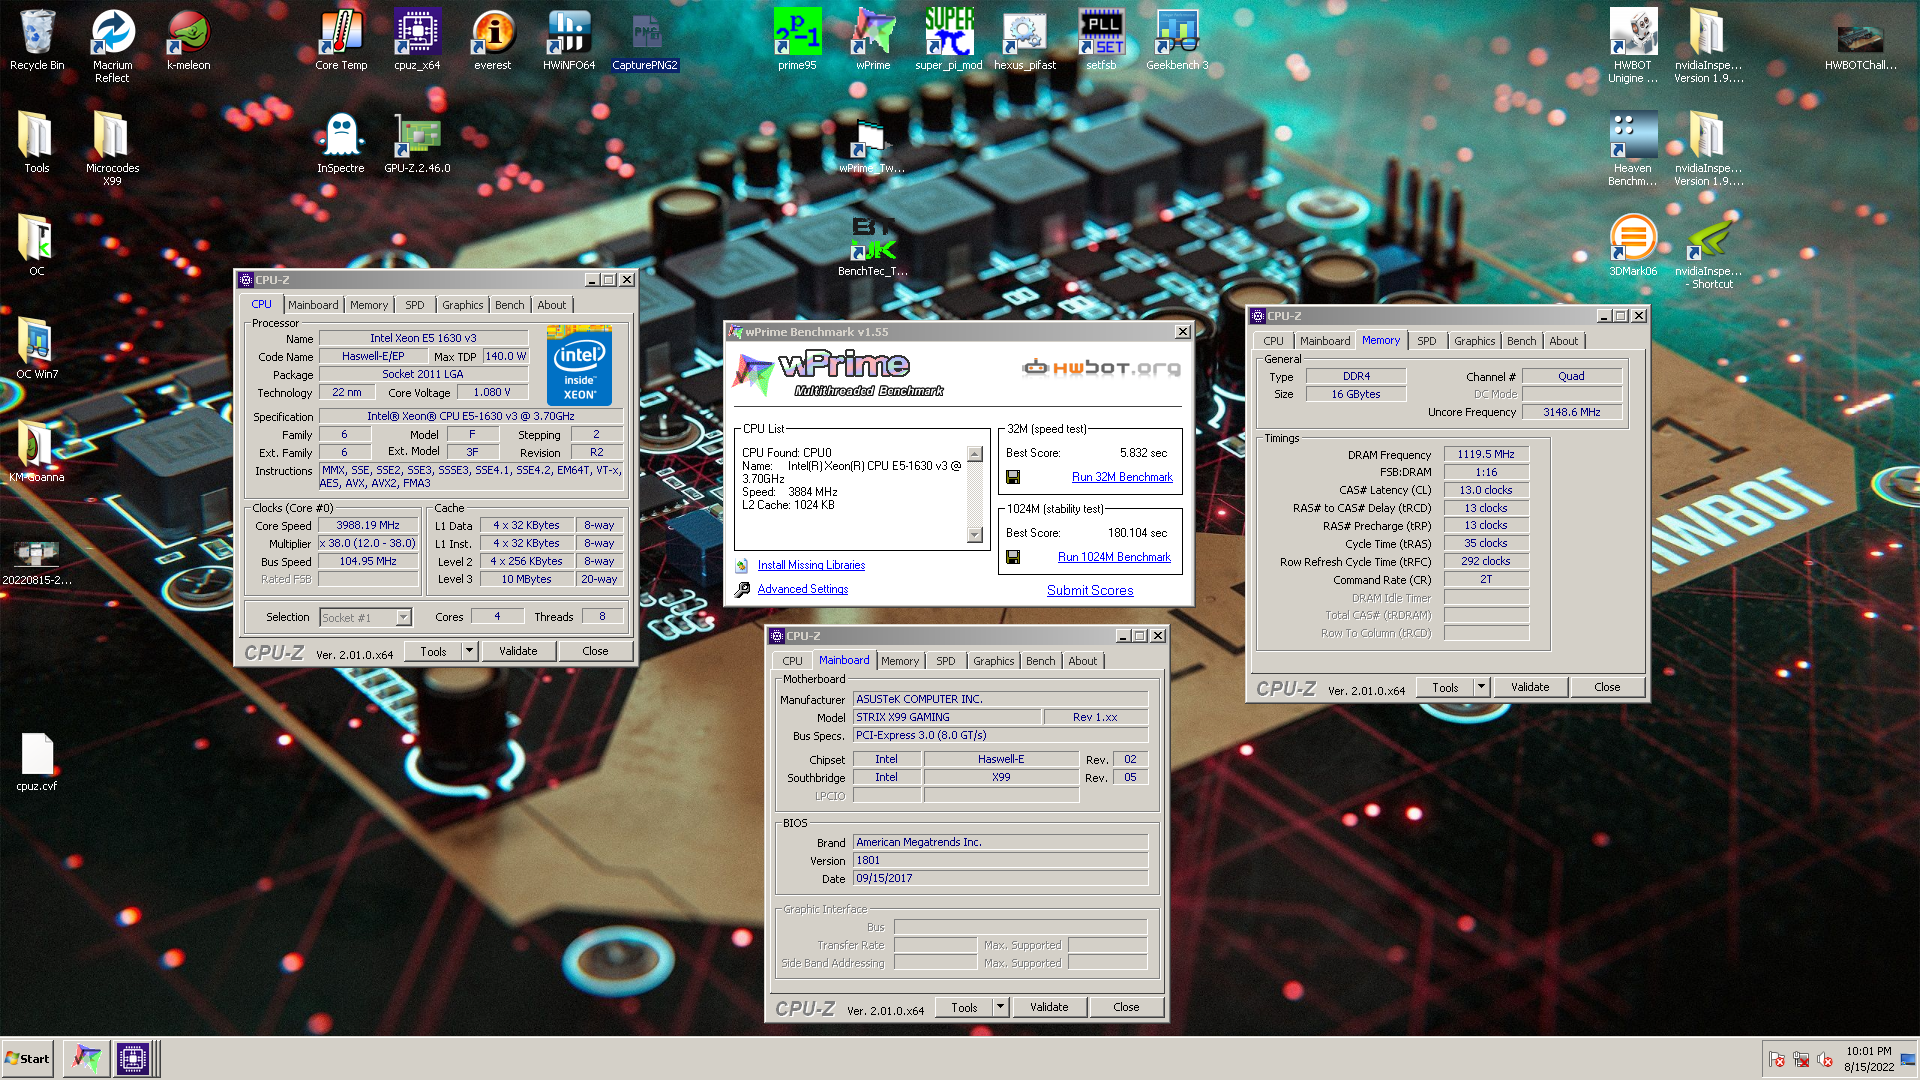The height and width of the screenshot is (1080, 1920).
Task: Activate wPrime taskbar button
Action: coord(86,1058)
